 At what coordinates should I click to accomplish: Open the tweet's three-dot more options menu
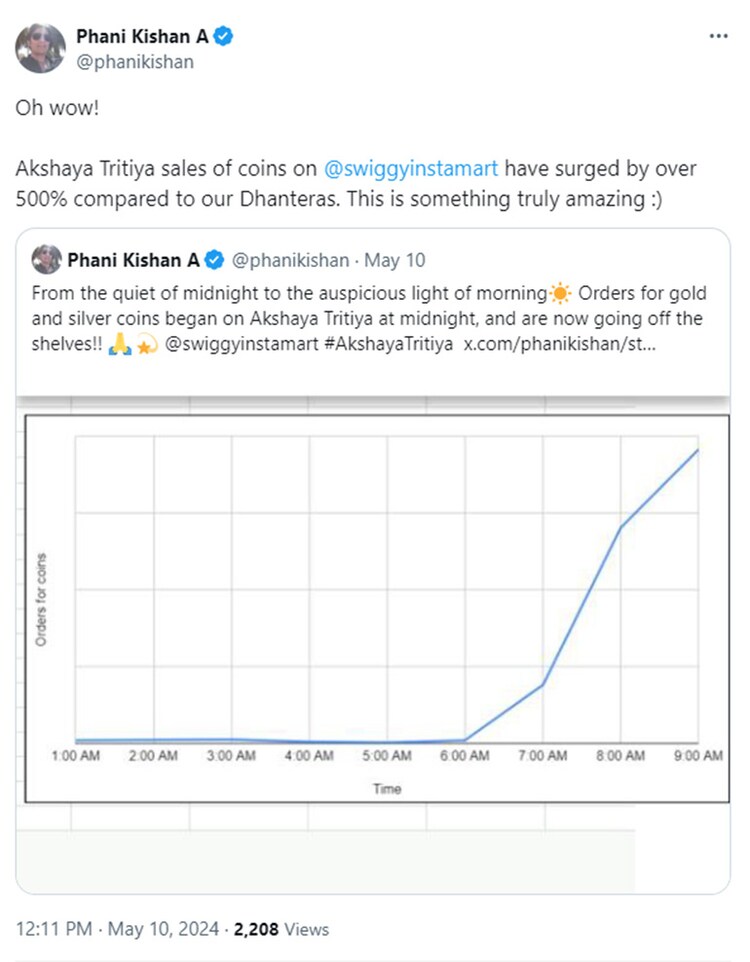[718, 36]
